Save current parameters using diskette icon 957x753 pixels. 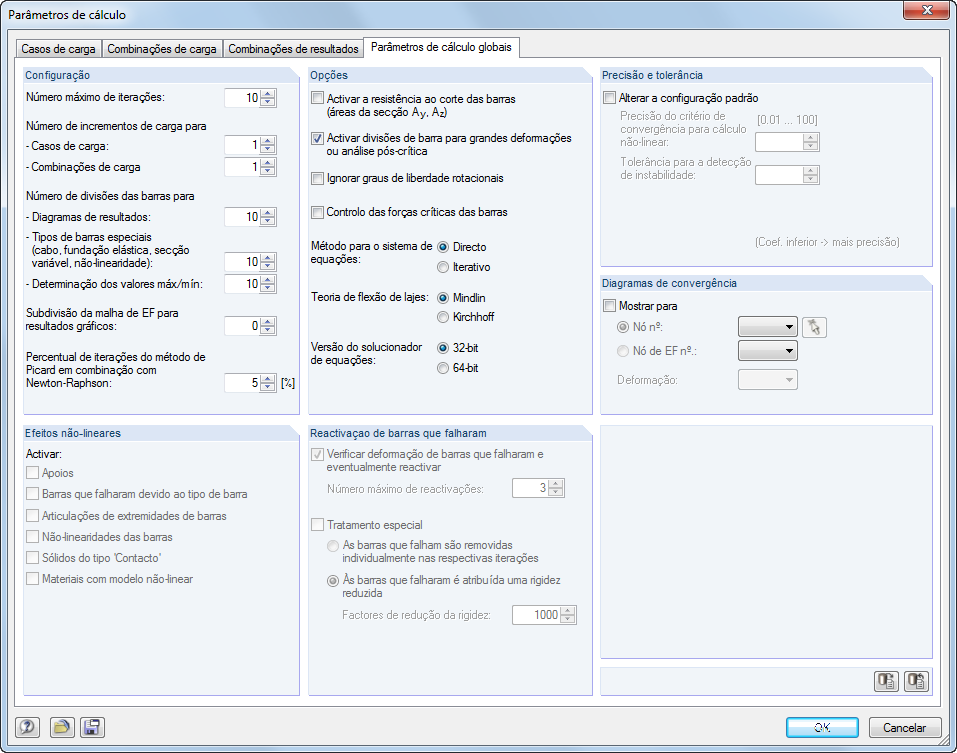coord(92,727)
